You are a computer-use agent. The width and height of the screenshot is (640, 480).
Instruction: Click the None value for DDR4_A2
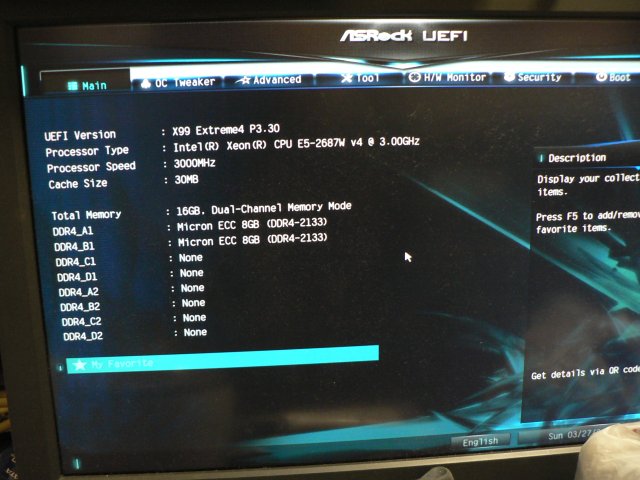click(192, 288)
